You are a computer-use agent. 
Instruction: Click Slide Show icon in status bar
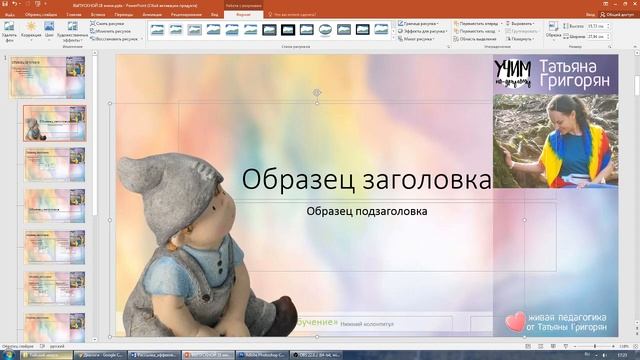pos(566,346)
